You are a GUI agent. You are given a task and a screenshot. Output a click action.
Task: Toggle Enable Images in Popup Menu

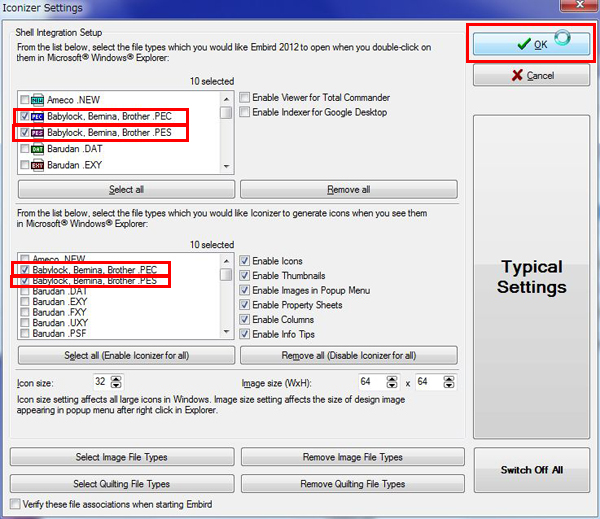click(x=245, y=290)
